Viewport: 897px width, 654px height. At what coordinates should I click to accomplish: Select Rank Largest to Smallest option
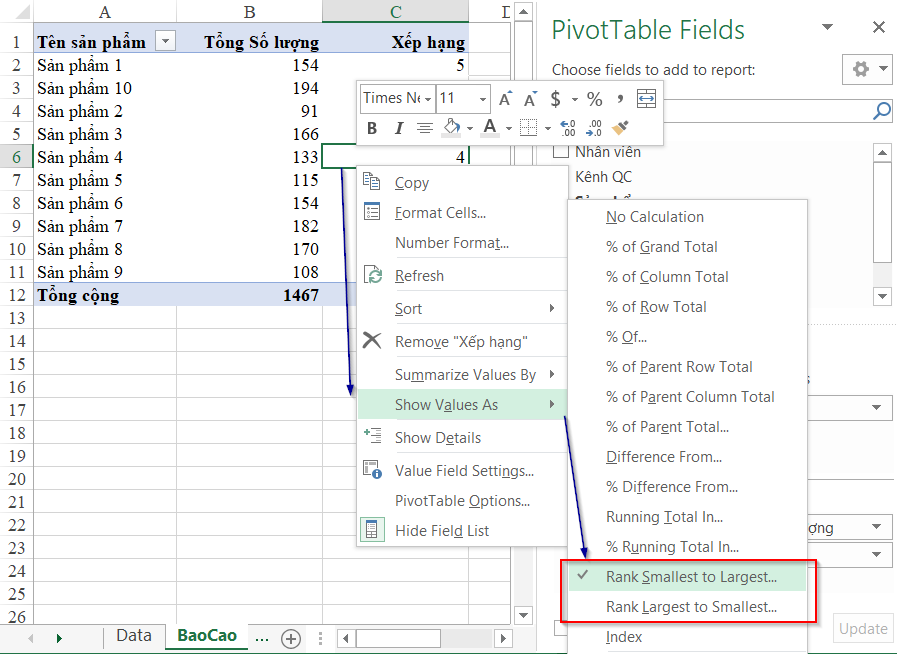(691, 607)
